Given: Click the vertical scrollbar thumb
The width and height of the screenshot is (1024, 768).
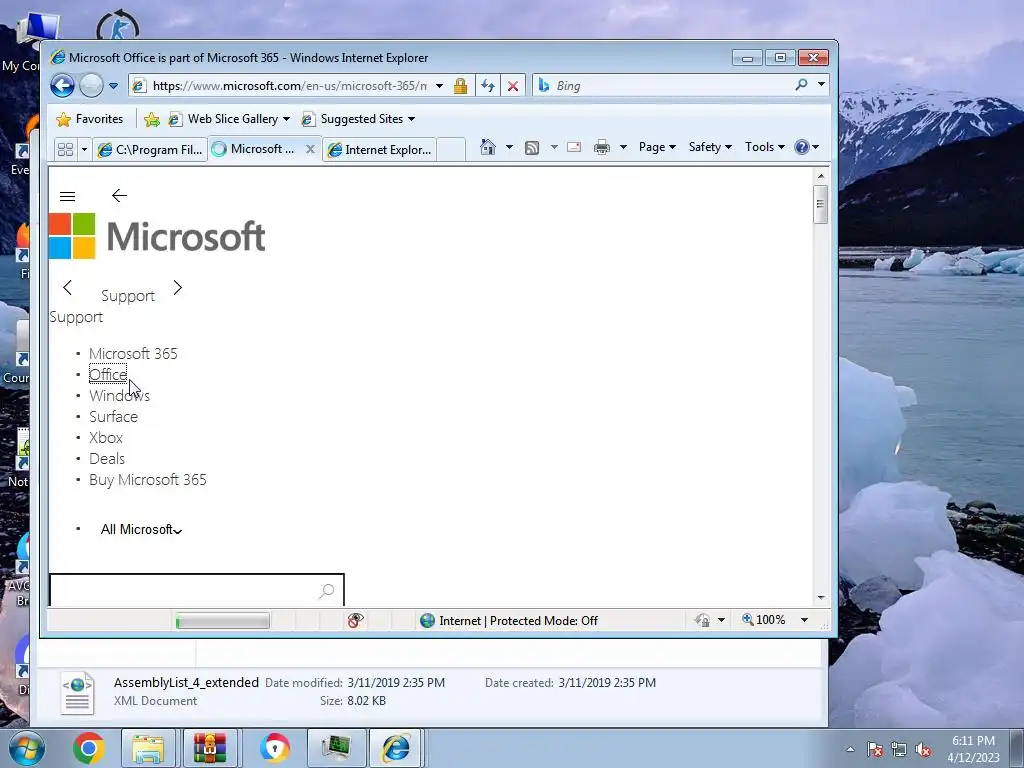Looking at the screenshot, I should [x=821, y=204].
